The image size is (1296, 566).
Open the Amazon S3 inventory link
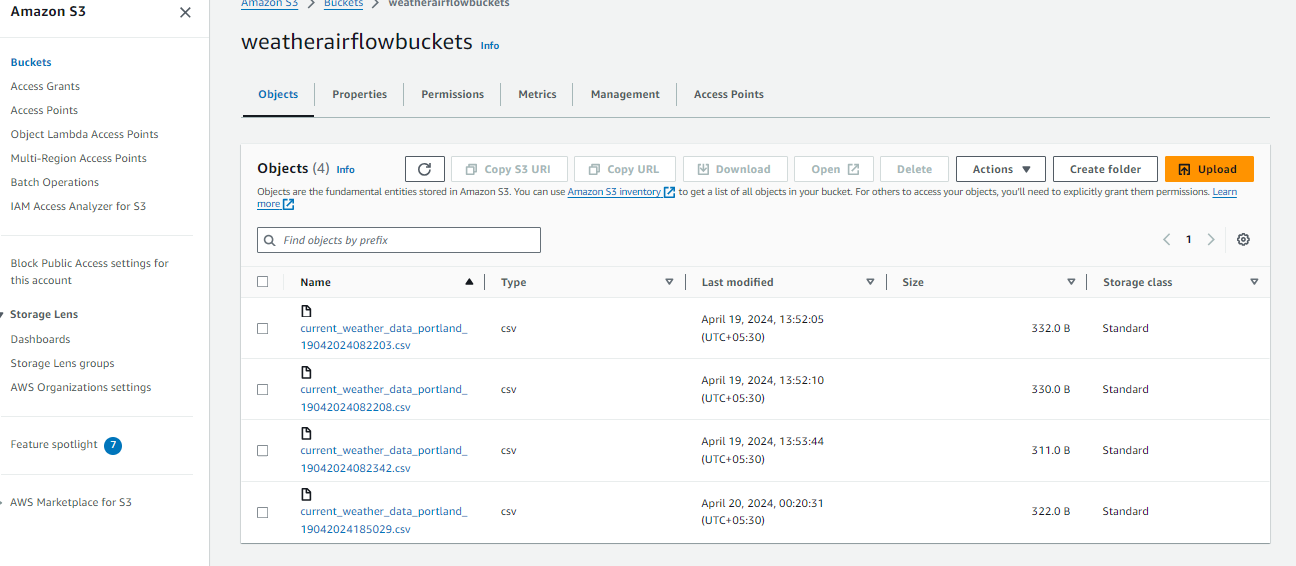621,192
